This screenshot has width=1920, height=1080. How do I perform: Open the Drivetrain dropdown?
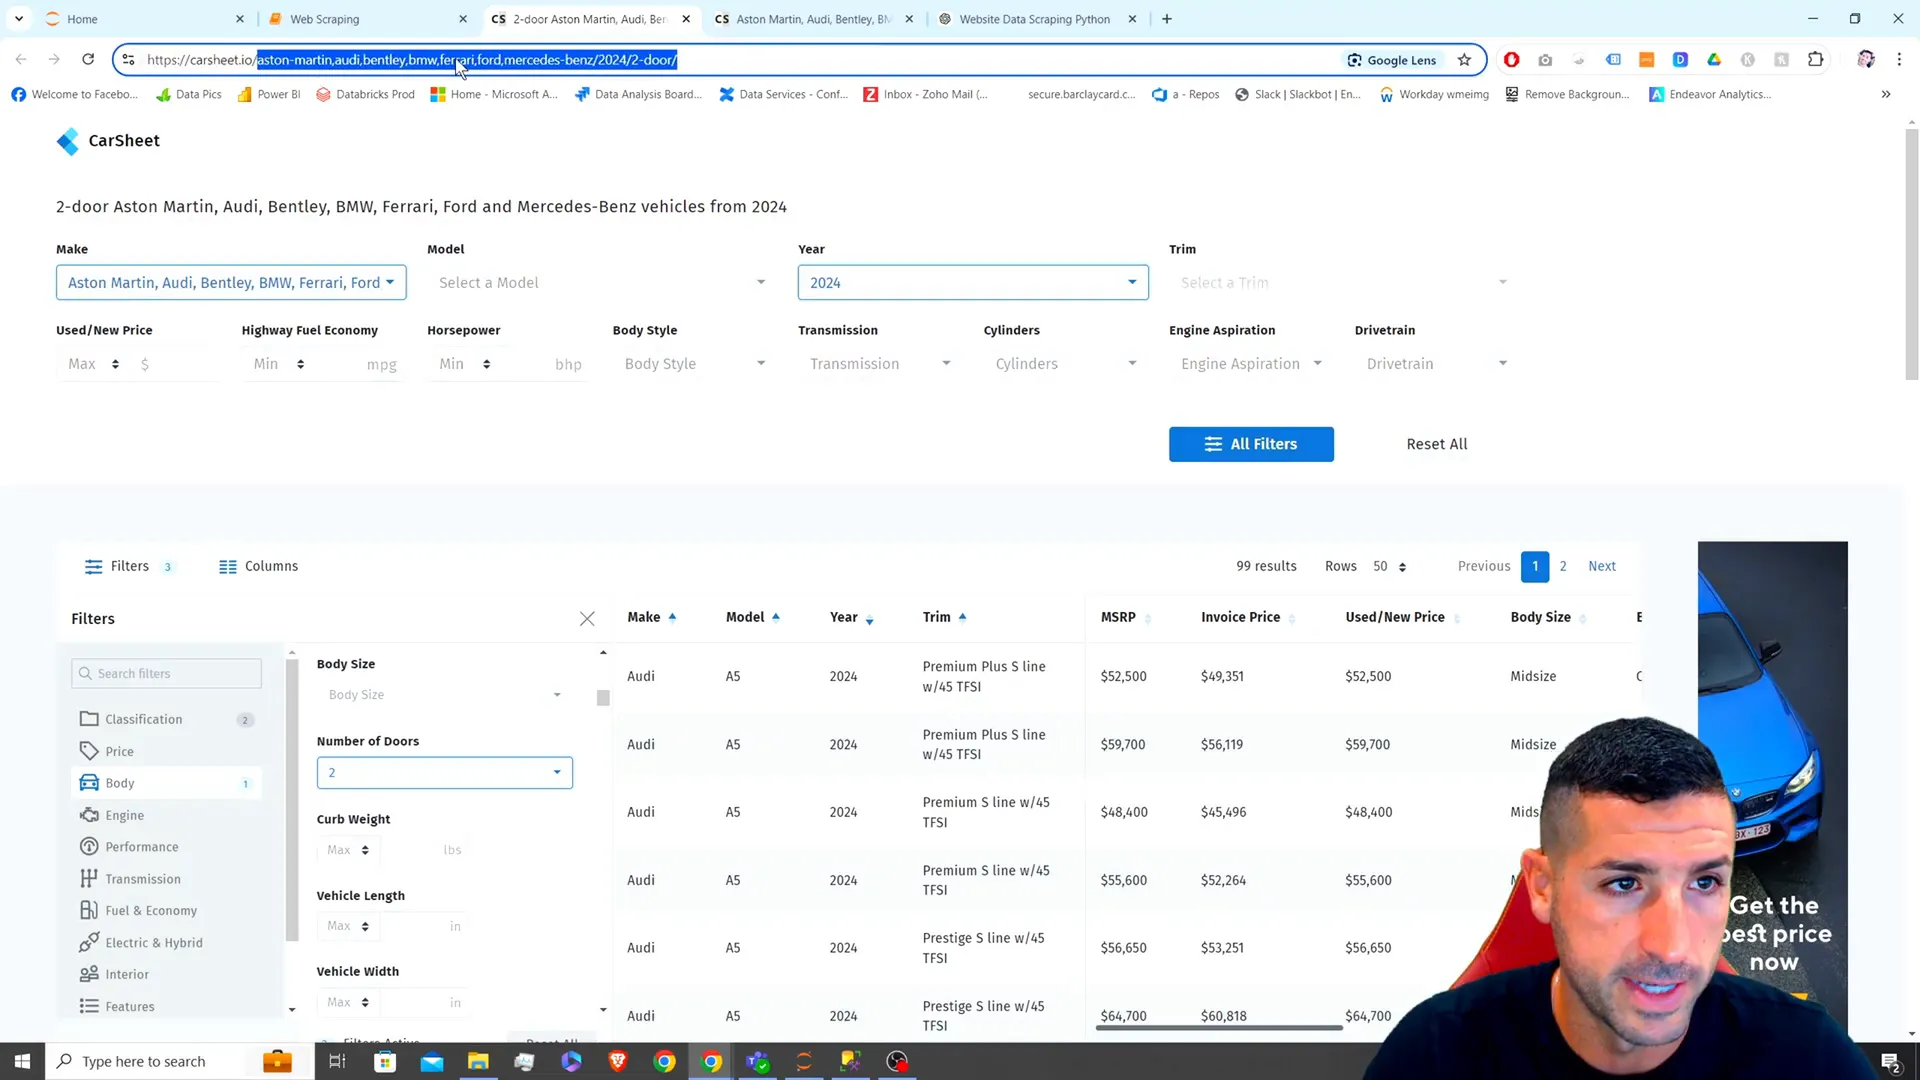pos(1437,364)
